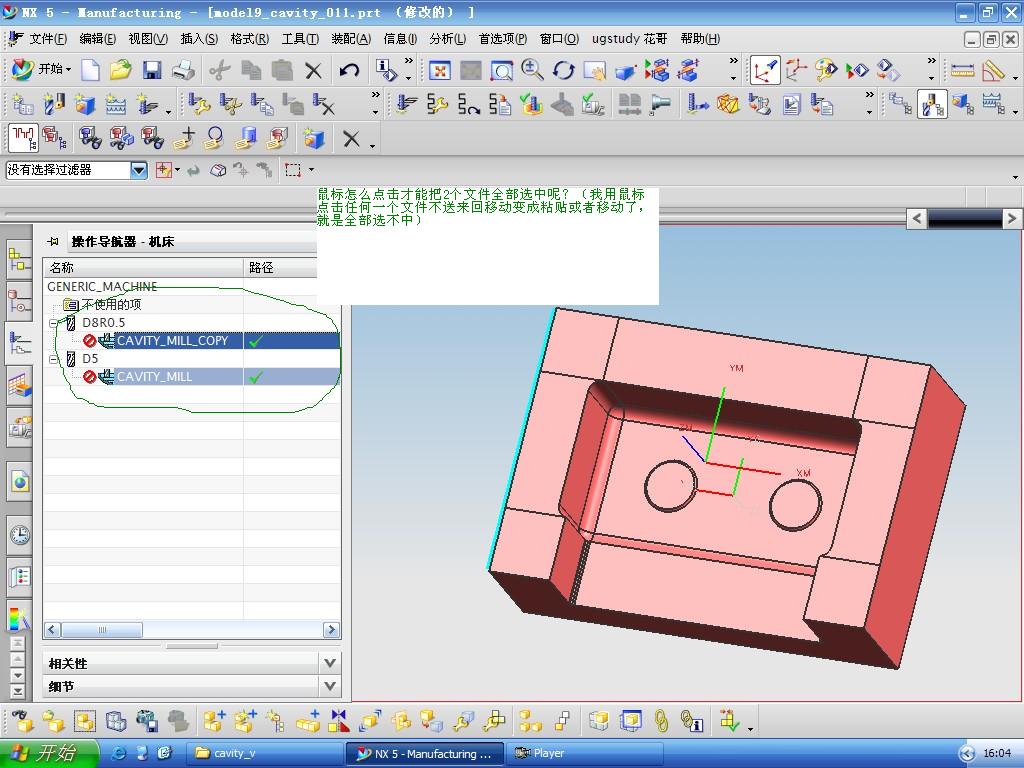Select the GENERIC_MACHINE root node
1024x768 pixels.
pos(102,286)
